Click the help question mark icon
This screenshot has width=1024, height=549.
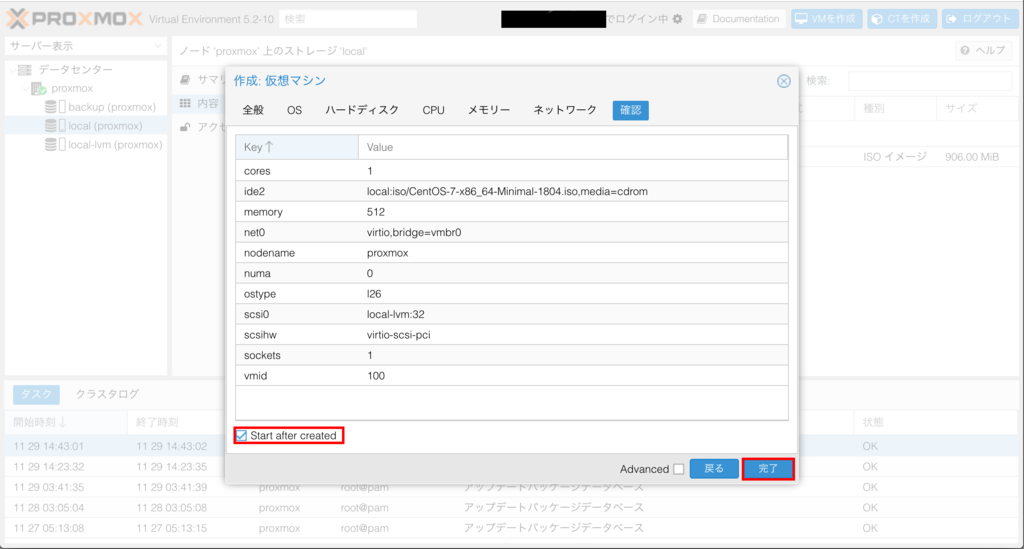click(x=965, y=50)
